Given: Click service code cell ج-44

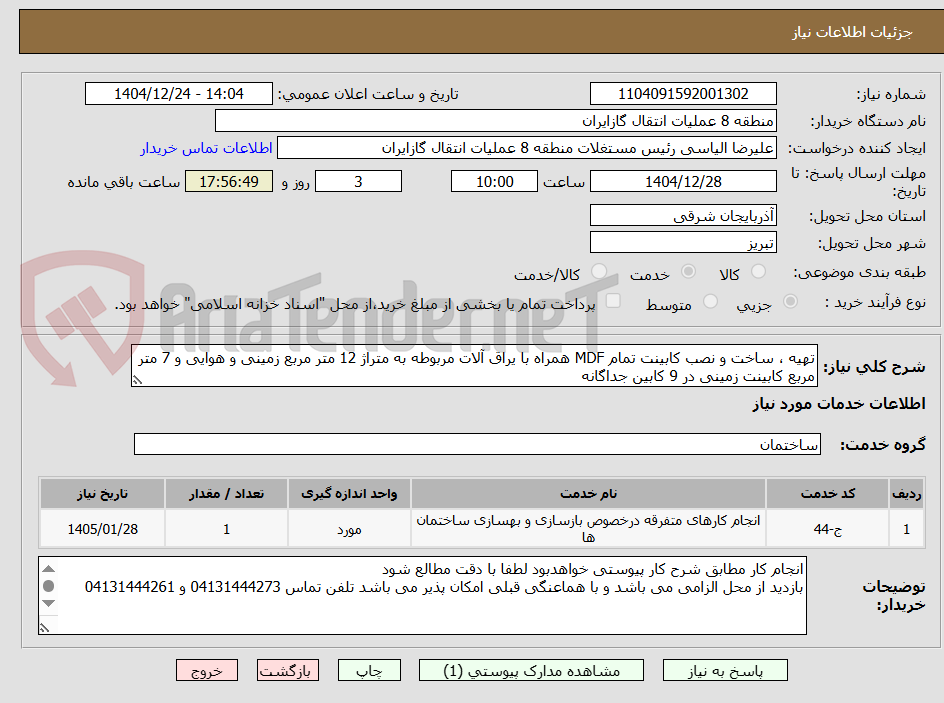Looking at the screenshot, I should pyautogui.click(x=827, y=528).
